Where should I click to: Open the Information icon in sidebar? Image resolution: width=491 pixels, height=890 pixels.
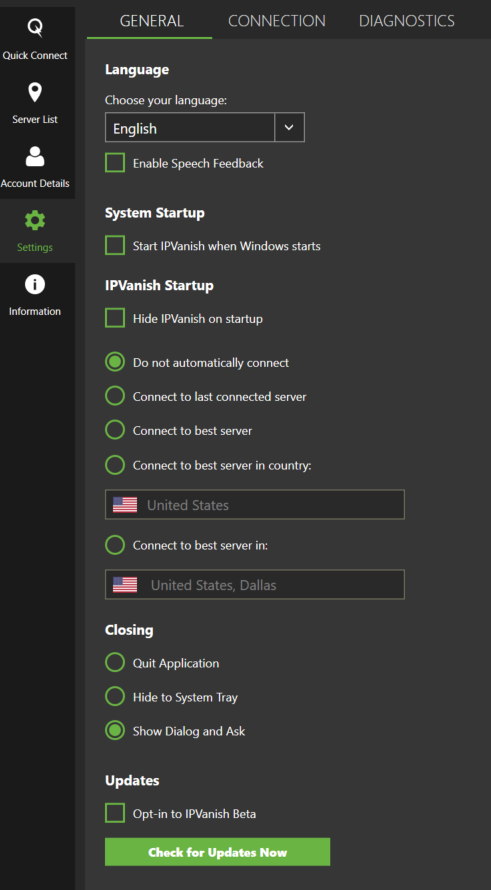(x=35, y=284)
